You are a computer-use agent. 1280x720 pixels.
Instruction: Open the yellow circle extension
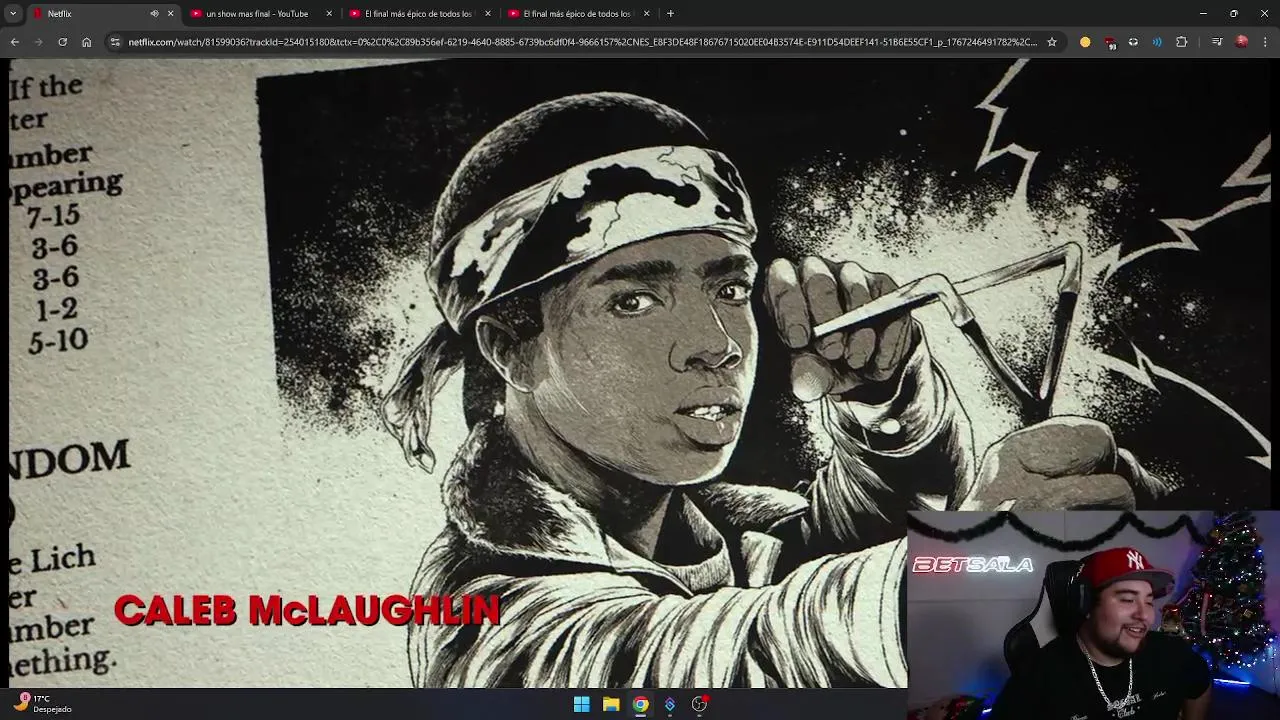pos(1085,42)
